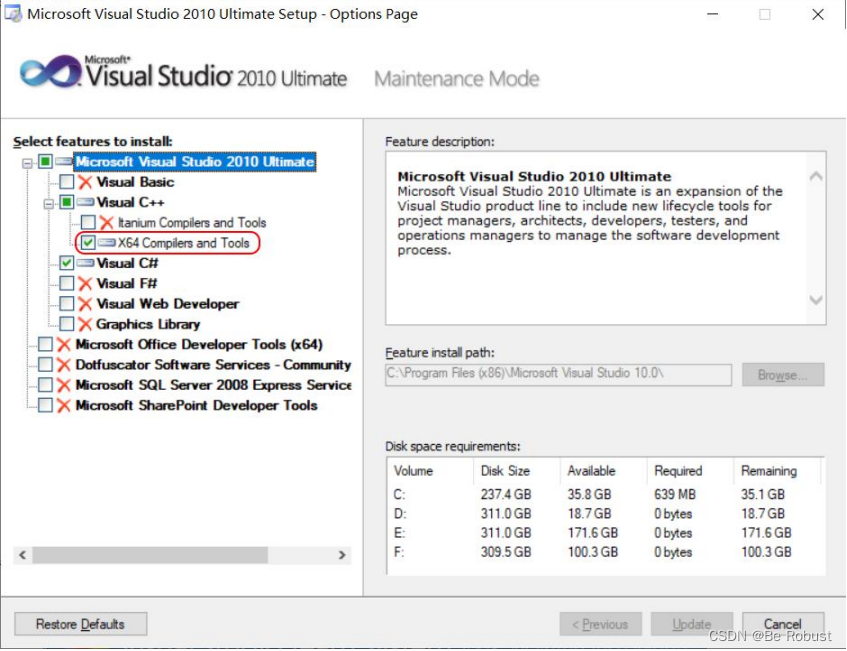847x651 pixels.
Task: Uncheck the X64 Compilers and Tools checkbox
Action: pos(88,243)
